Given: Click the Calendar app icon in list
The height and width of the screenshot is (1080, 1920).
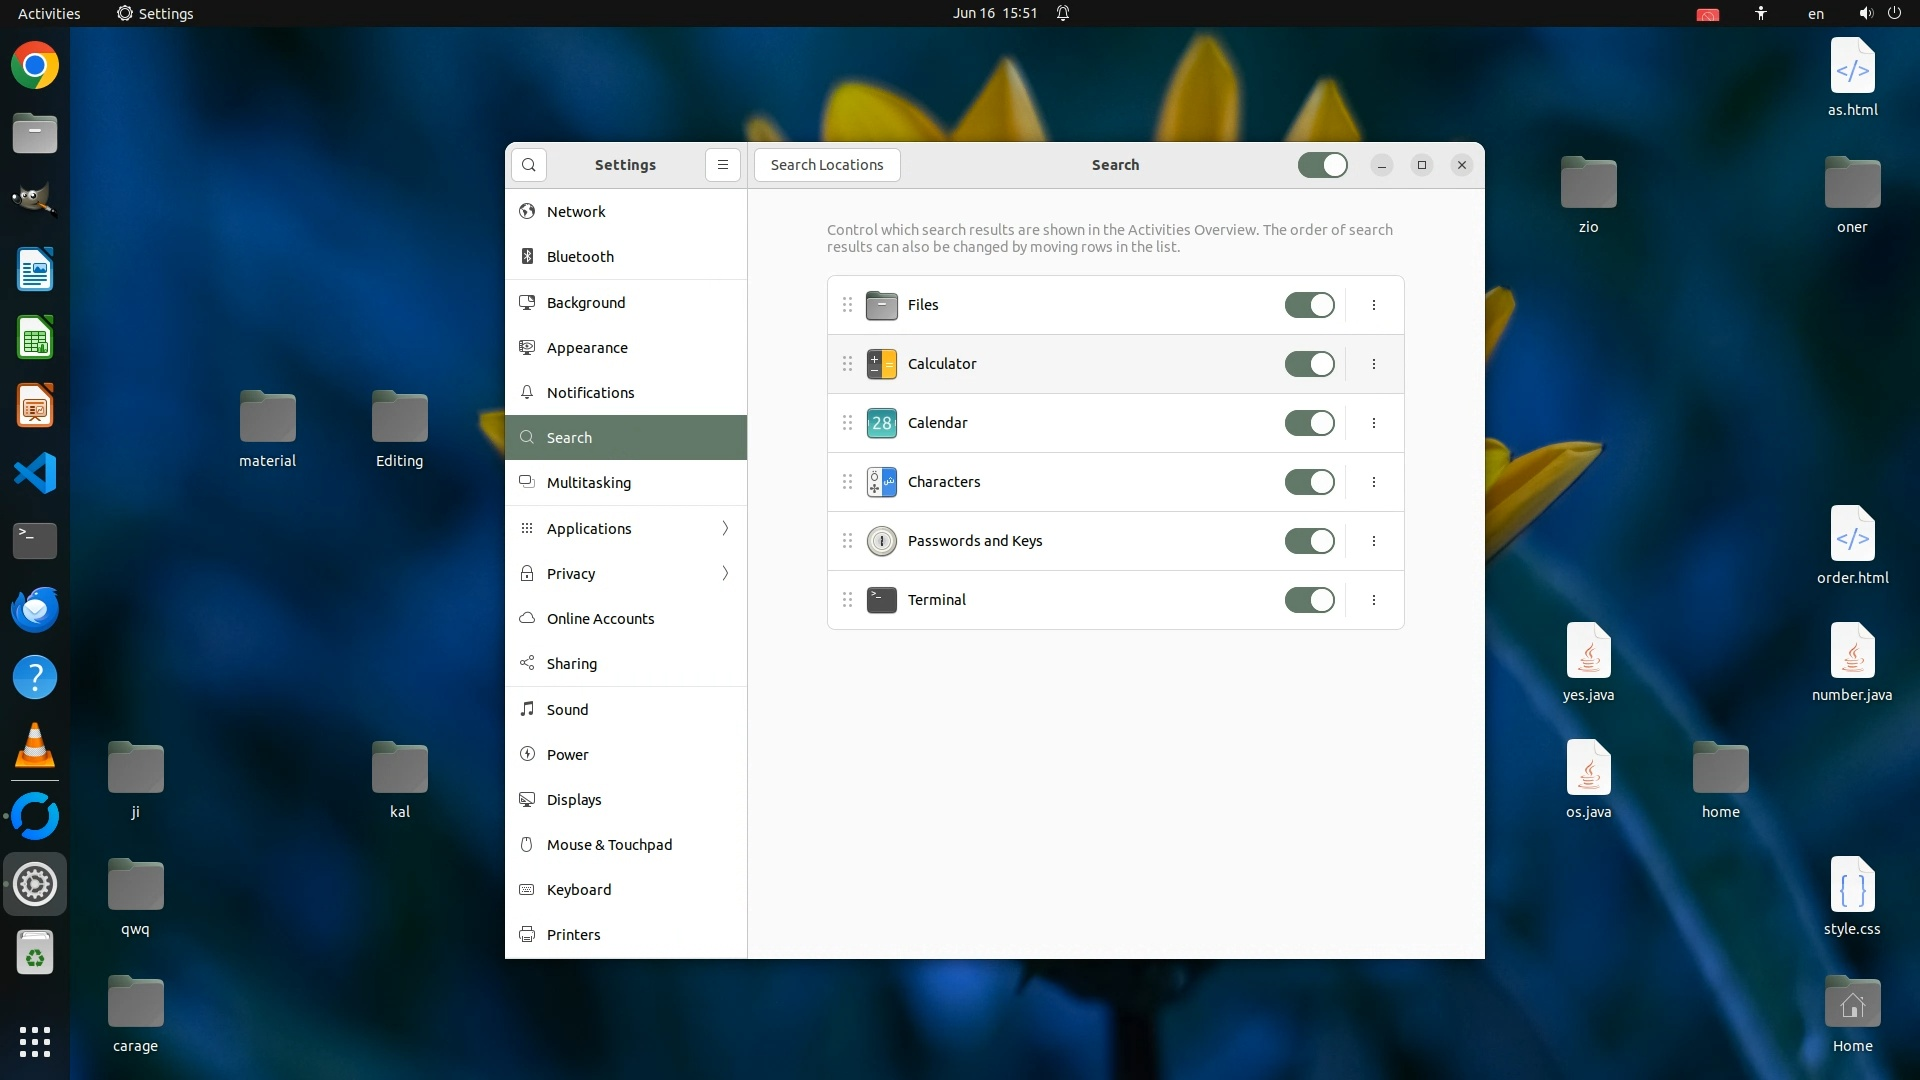Looking at the screenshot, I should click(x=881, y=423).
